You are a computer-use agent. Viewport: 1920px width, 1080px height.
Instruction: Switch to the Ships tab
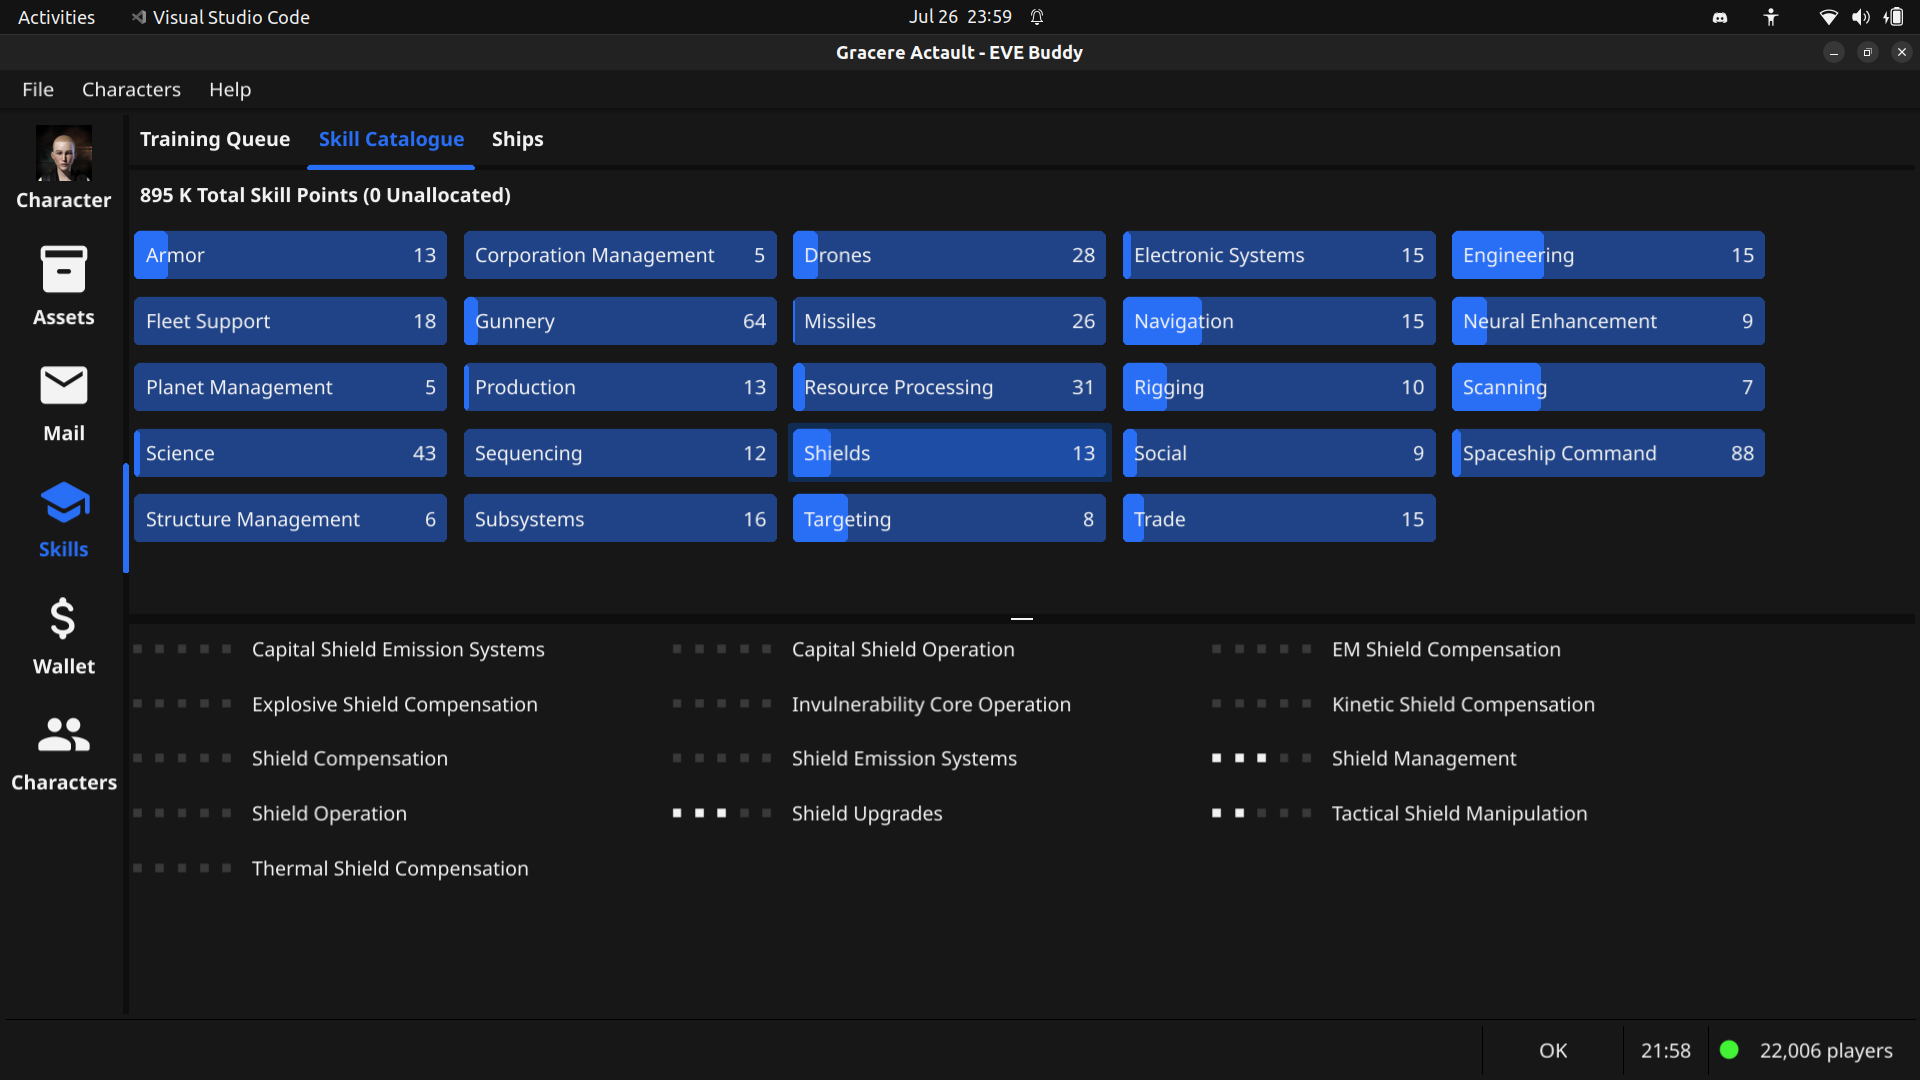517,139
